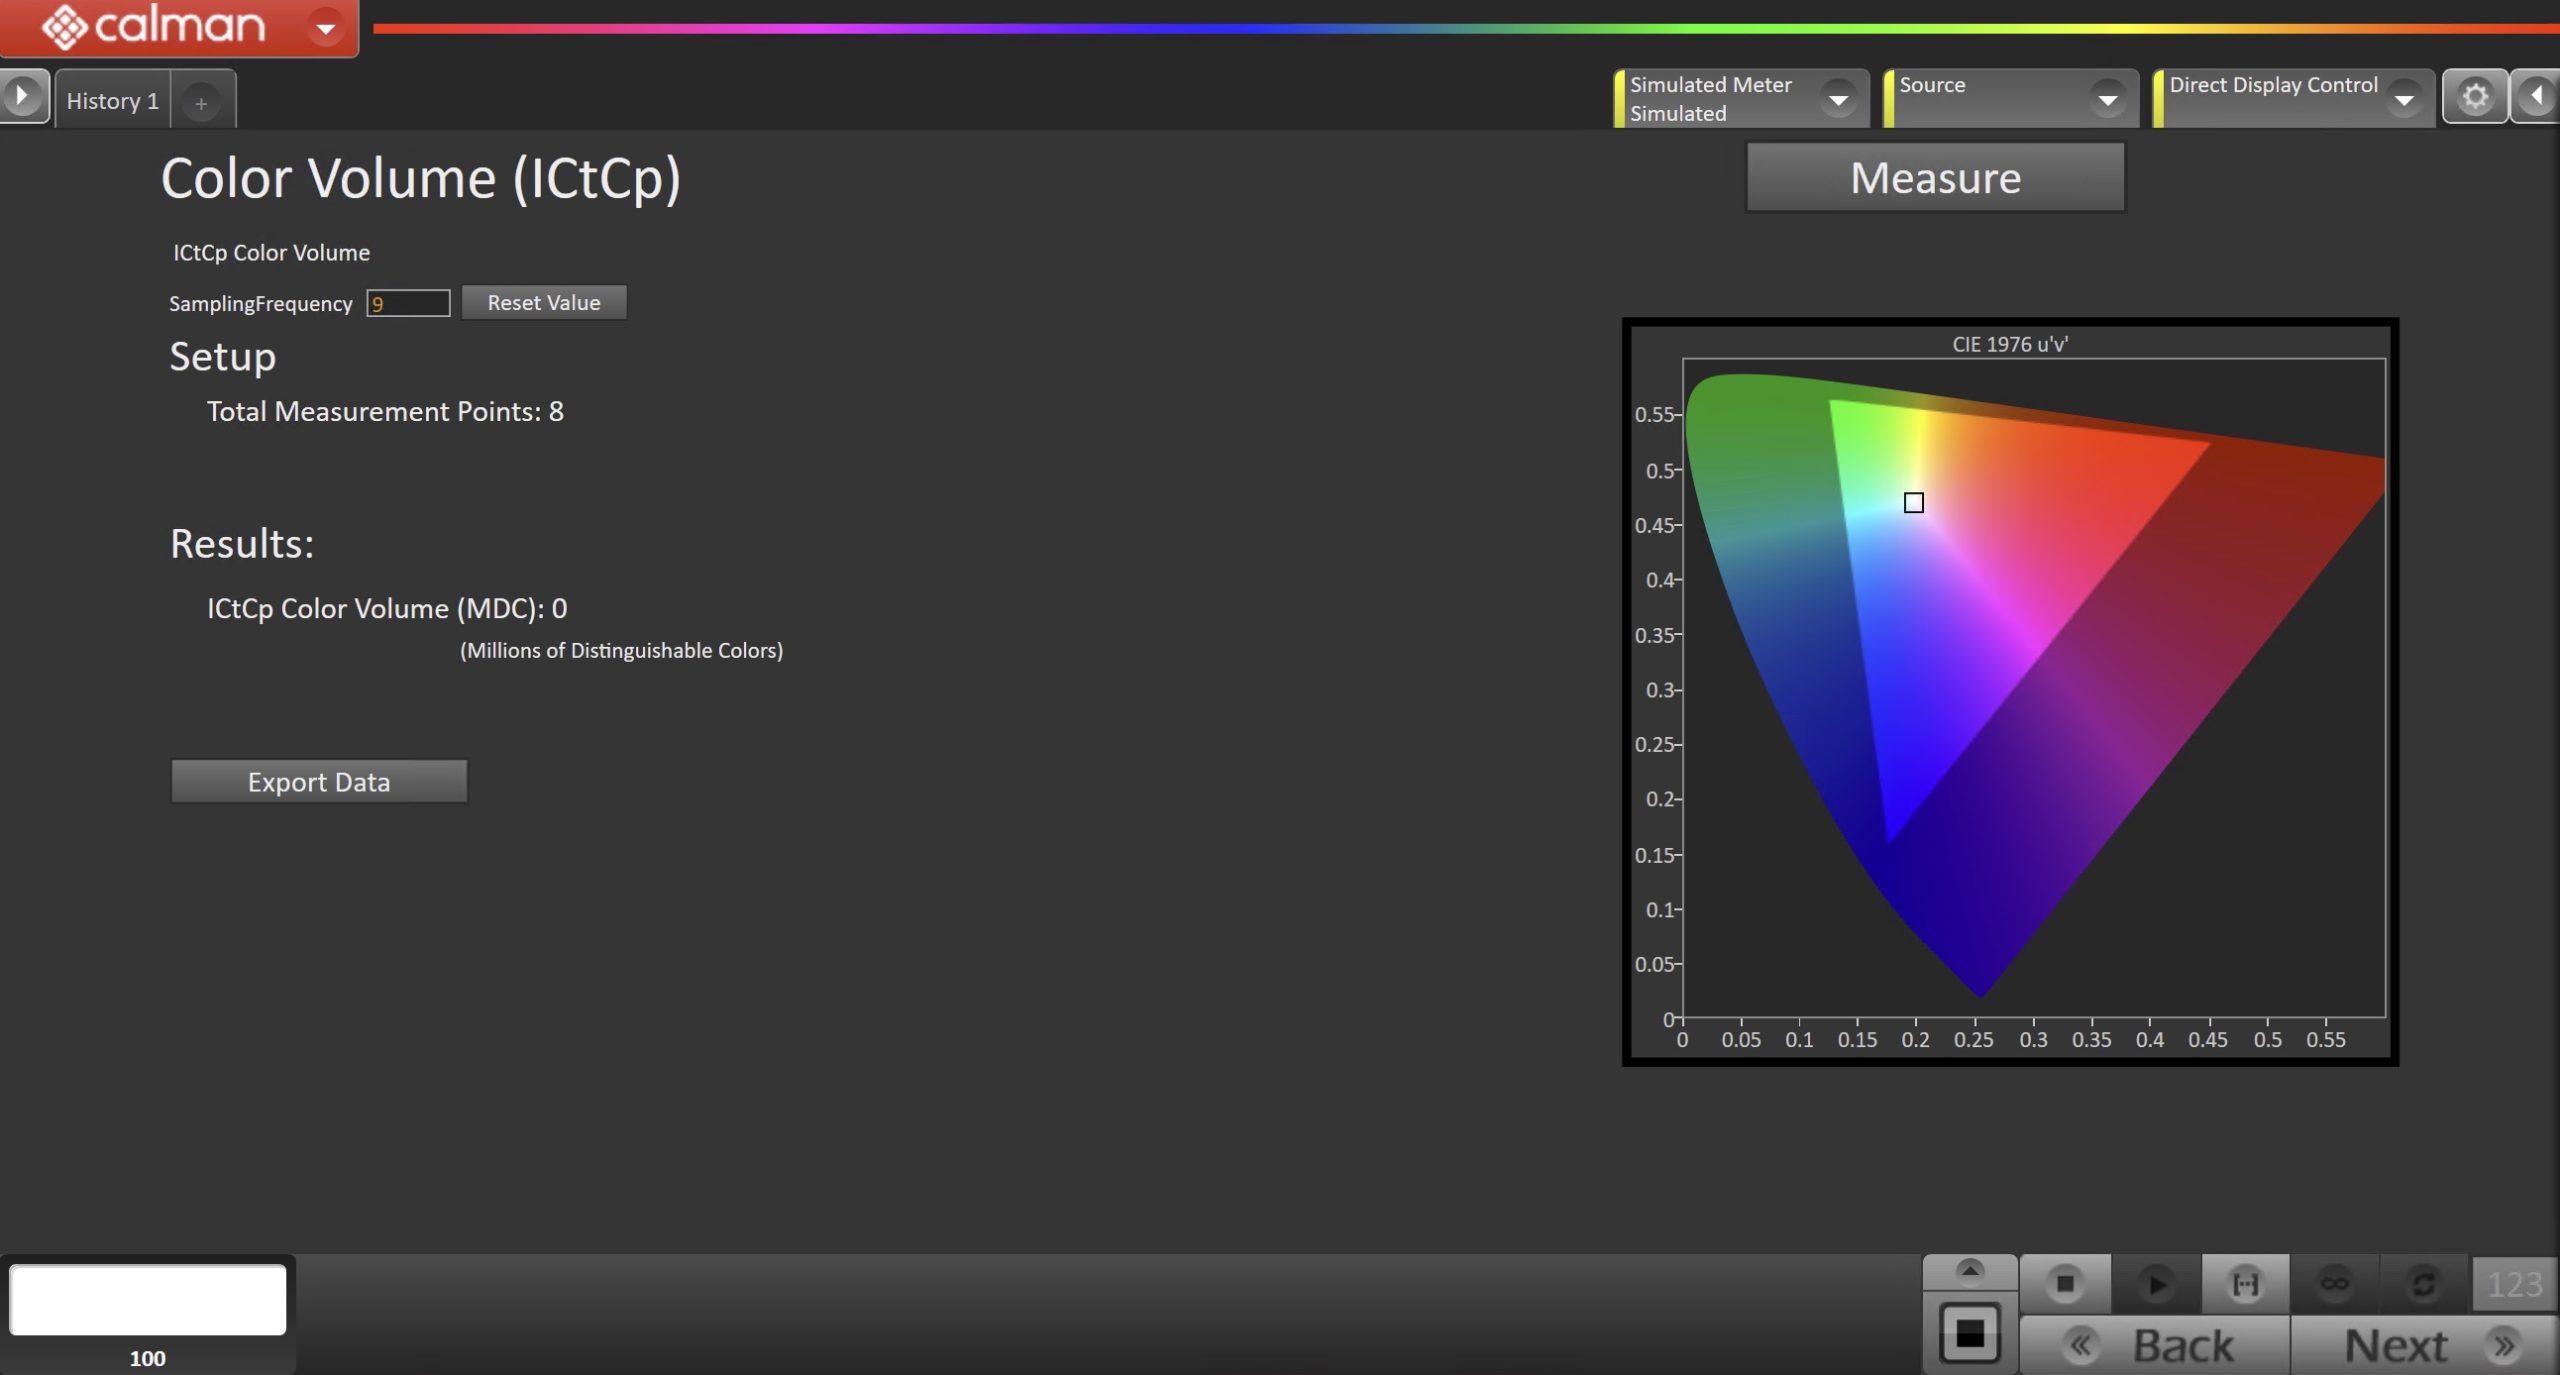
Task: Click the Export Data button
Action: (x=318, y=782)
